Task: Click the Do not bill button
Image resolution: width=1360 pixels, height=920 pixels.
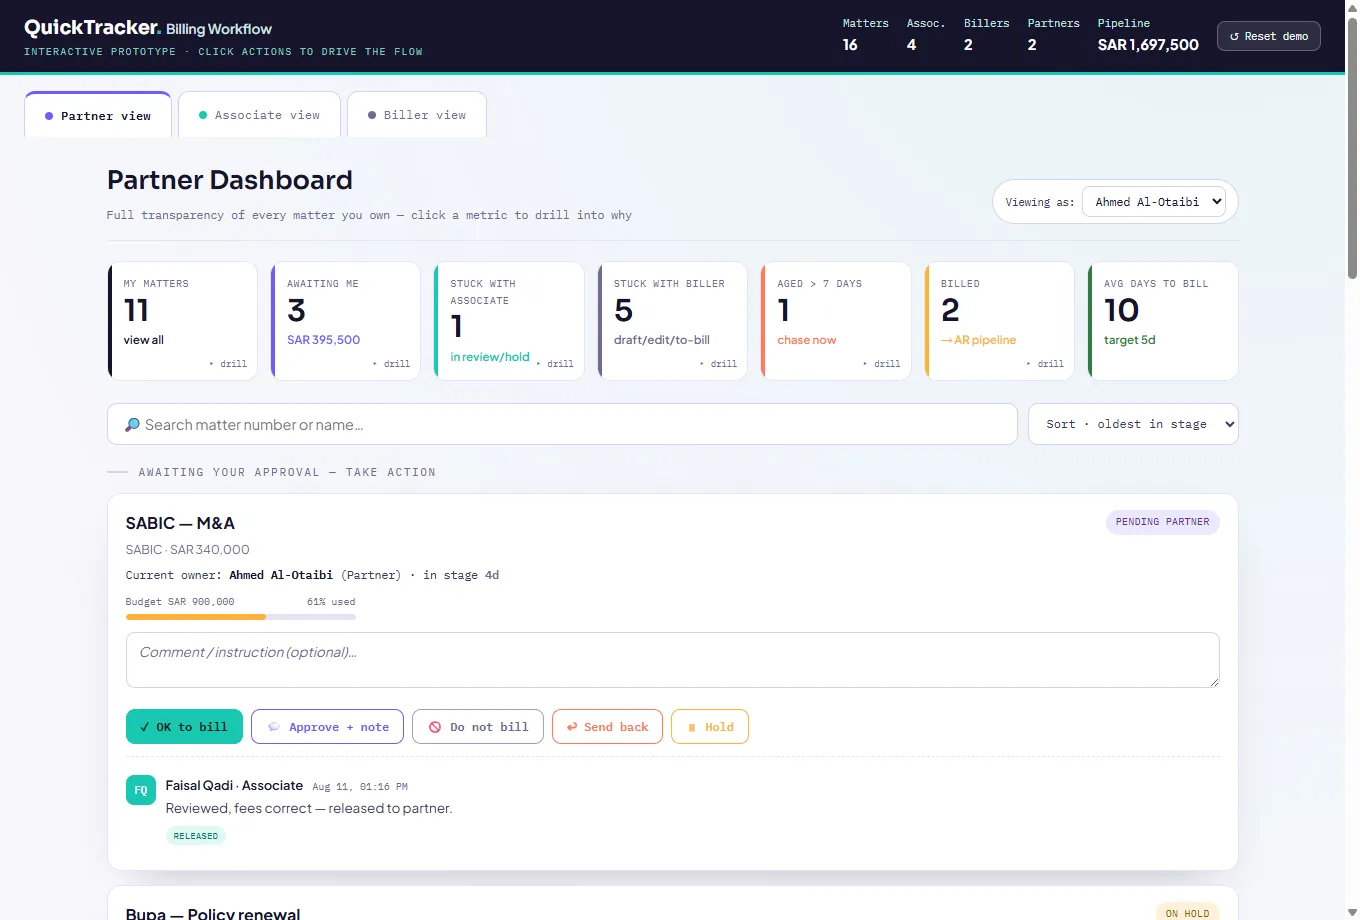Action: click(x=478, y=727)
